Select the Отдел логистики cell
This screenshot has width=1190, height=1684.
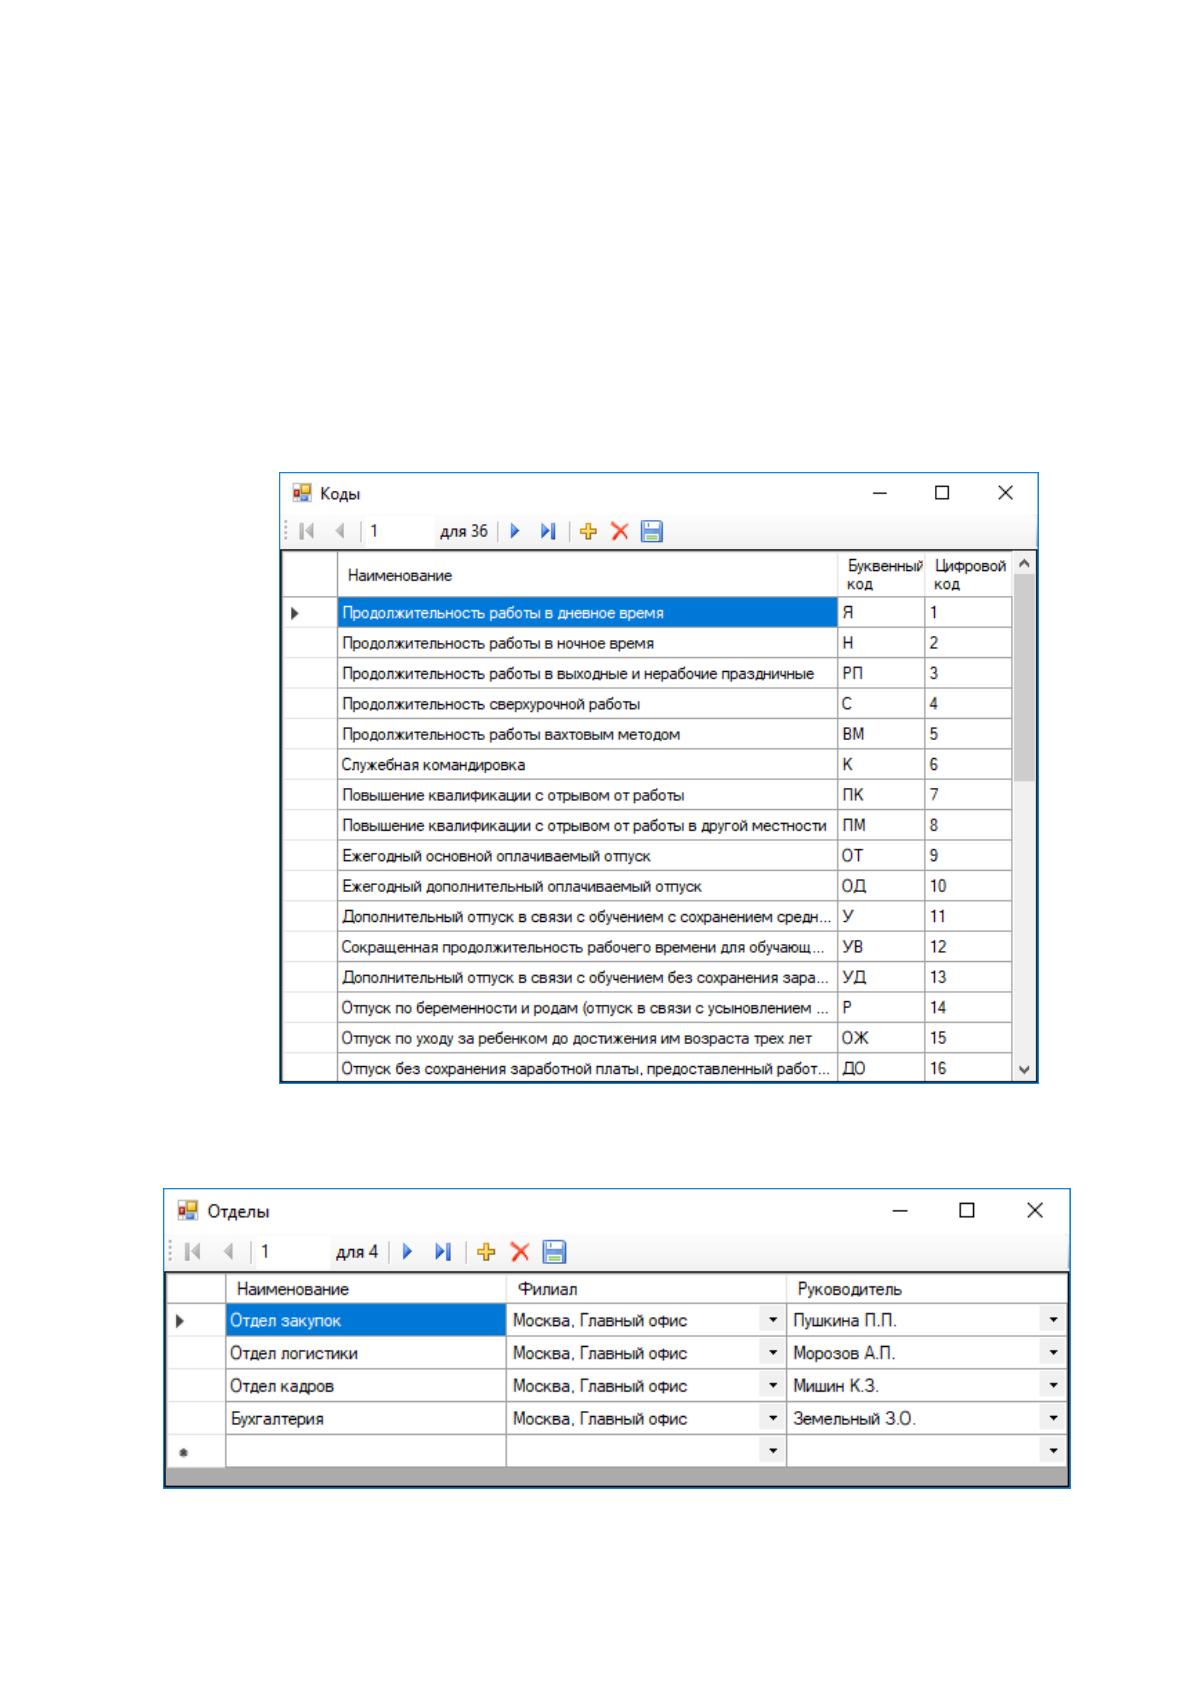point(366,1353)
